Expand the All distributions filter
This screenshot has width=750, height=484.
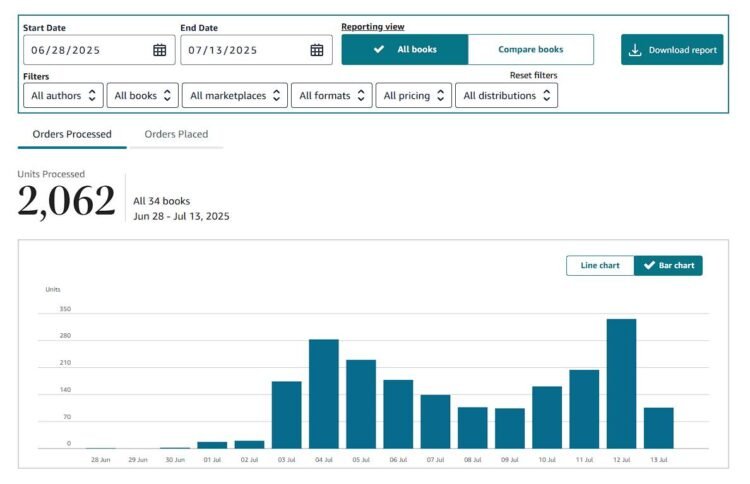506,96
